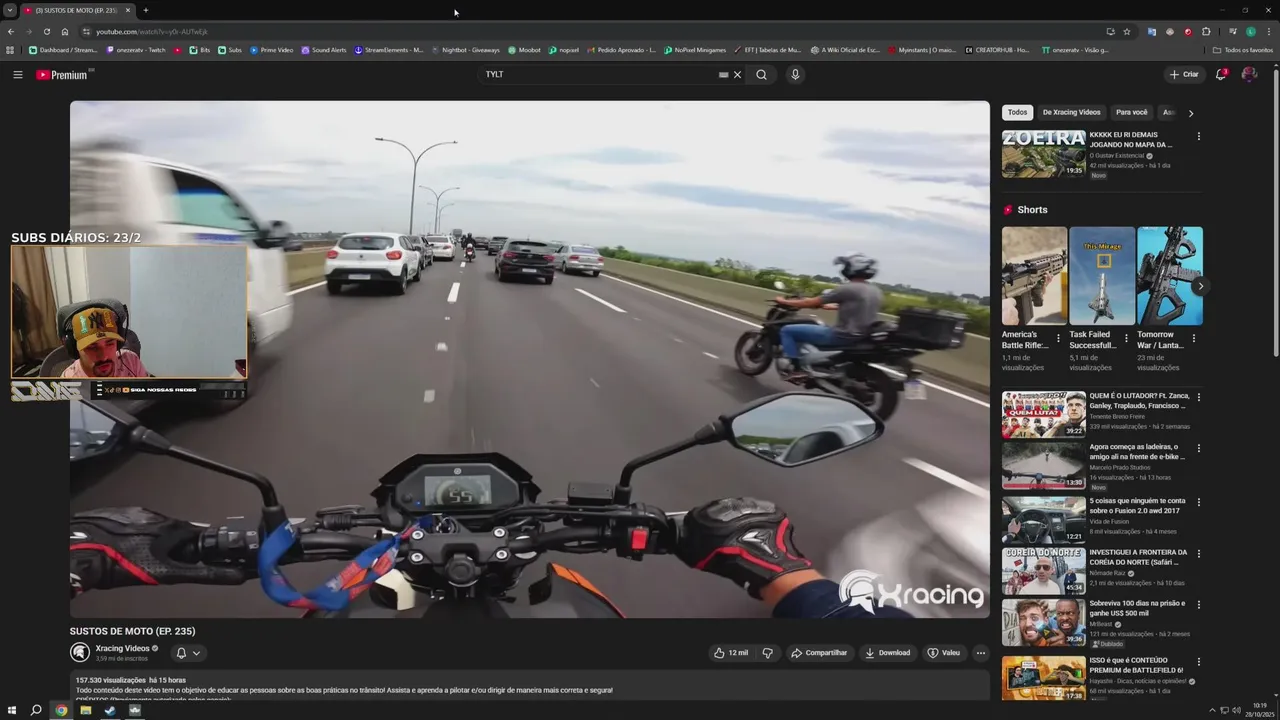
Task: Open YouTube notifications bell
Action: (x=1221, y=75)
